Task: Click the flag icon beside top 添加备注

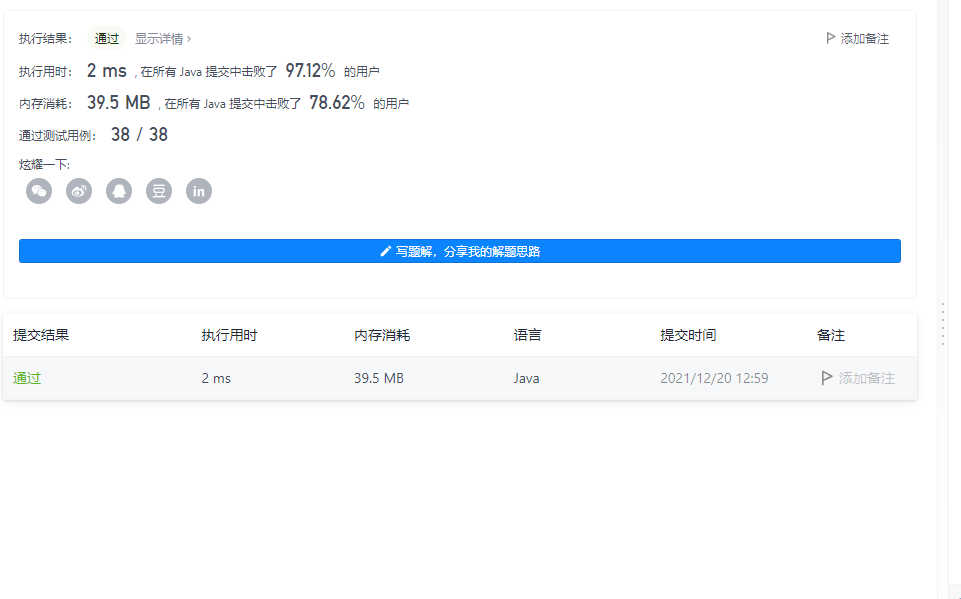Action: point(830,38)
